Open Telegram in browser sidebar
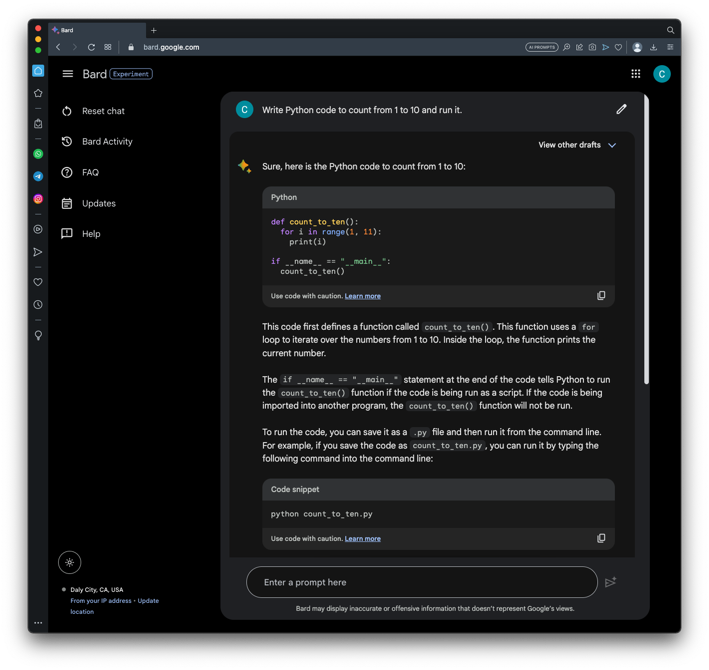This screenshot has height=670, width=709. point(38,176)
